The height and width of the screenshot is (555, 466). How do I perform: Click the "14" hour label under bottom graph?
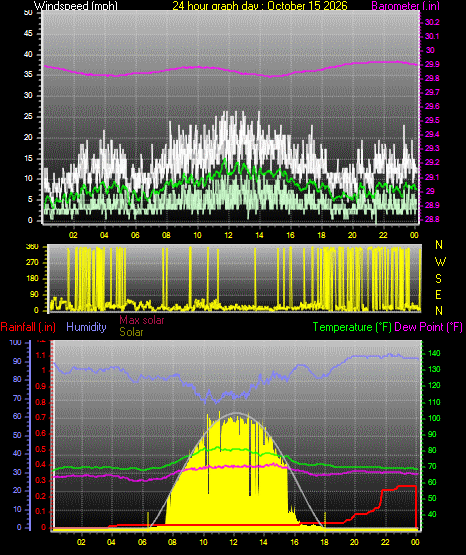click(263, 542)
